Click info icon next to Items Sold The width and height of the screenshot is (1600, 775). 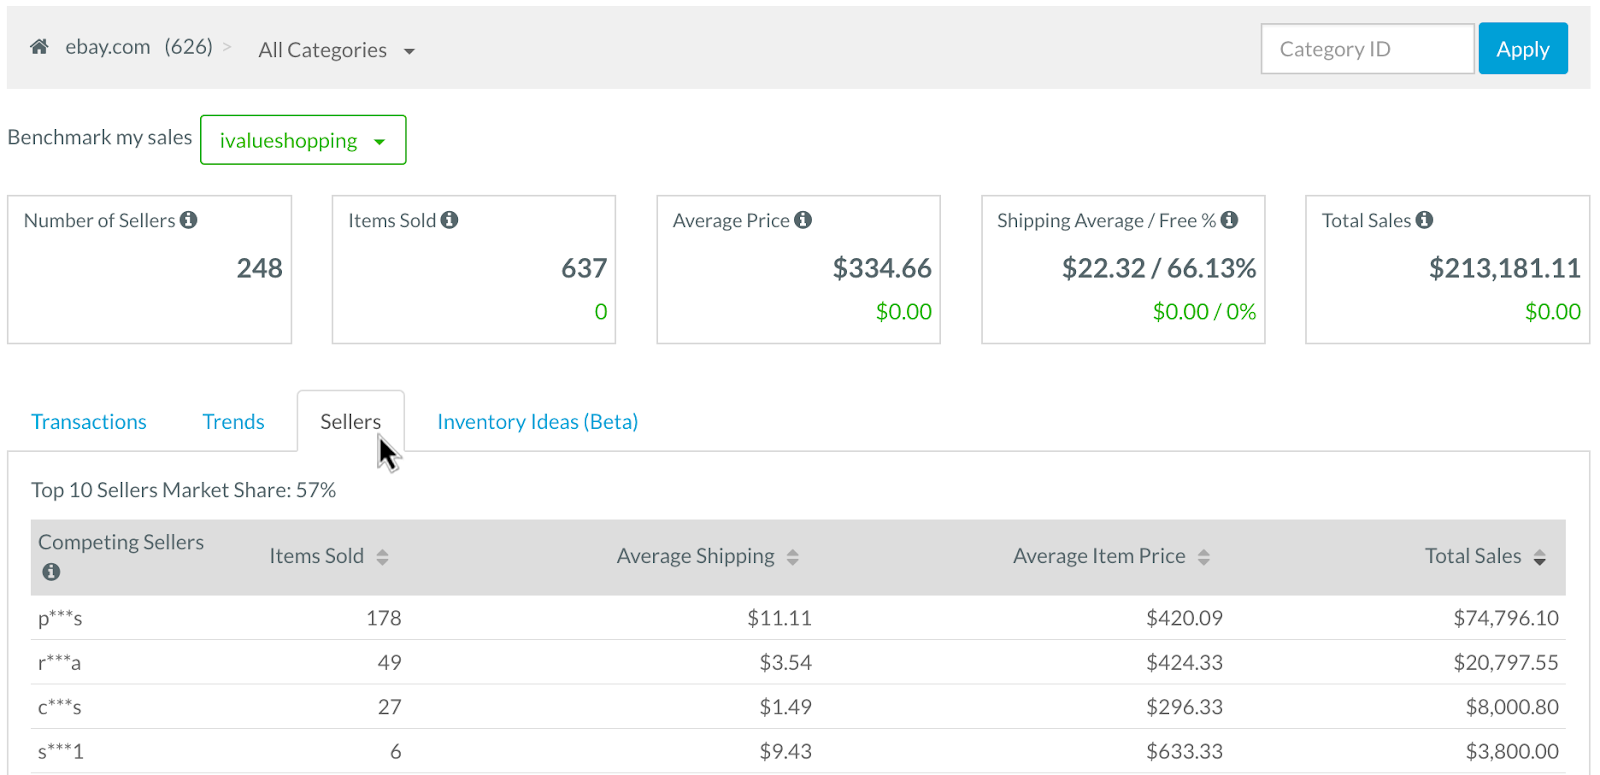(450, 220)
